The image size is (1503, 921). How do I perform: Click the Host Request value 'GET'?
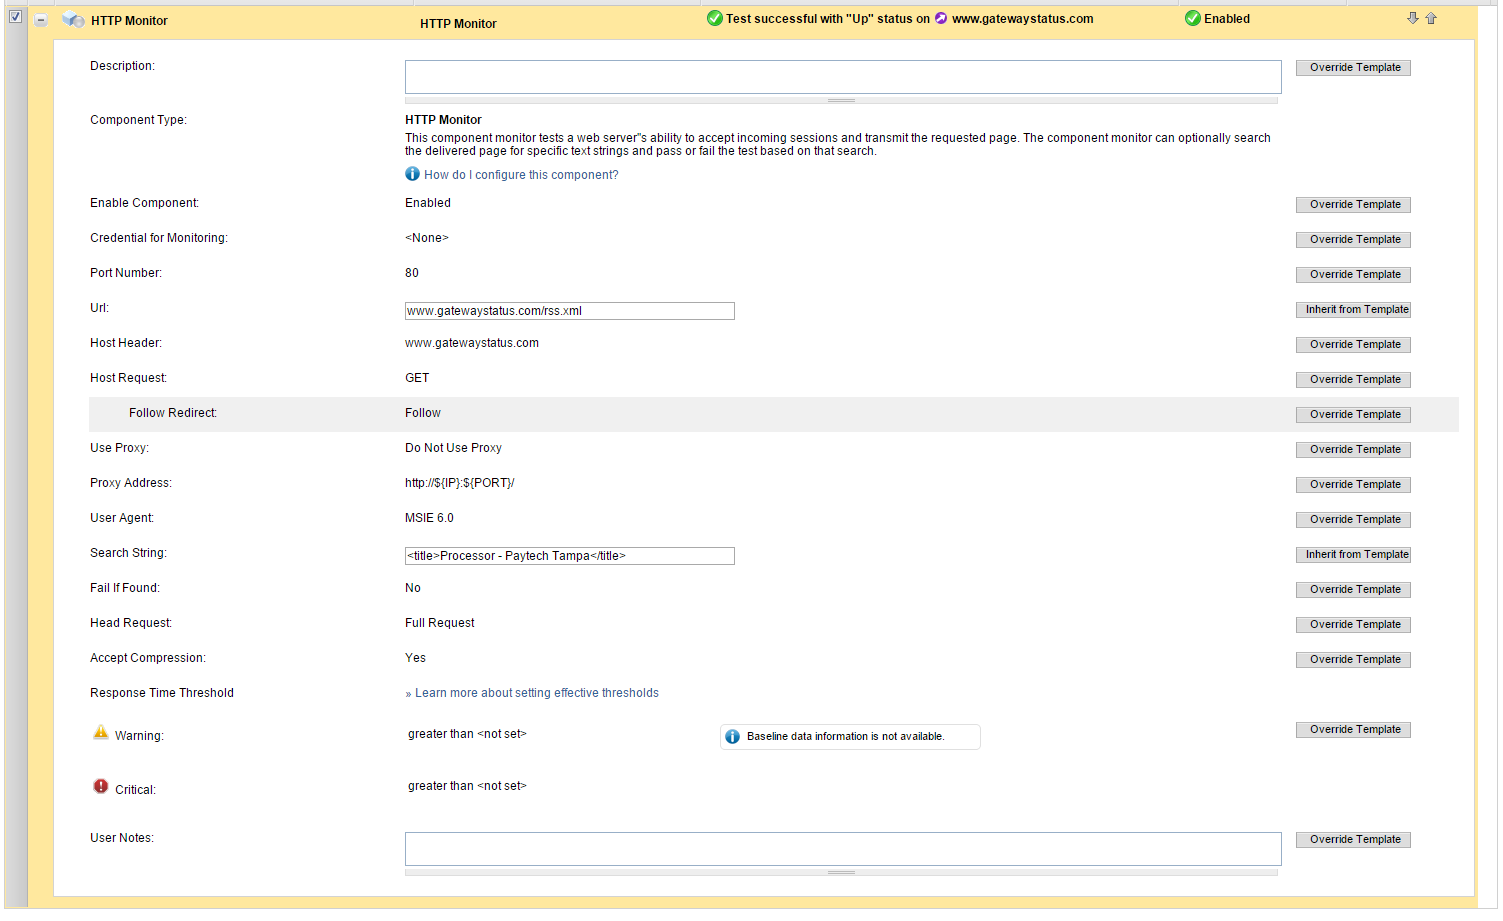[x=417, y=378]
